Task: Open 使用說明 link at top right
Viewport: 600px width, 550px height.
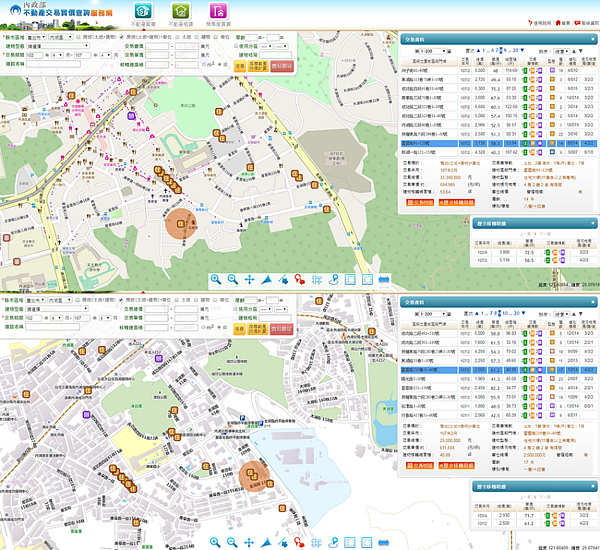Action: [x=540, y=23]
